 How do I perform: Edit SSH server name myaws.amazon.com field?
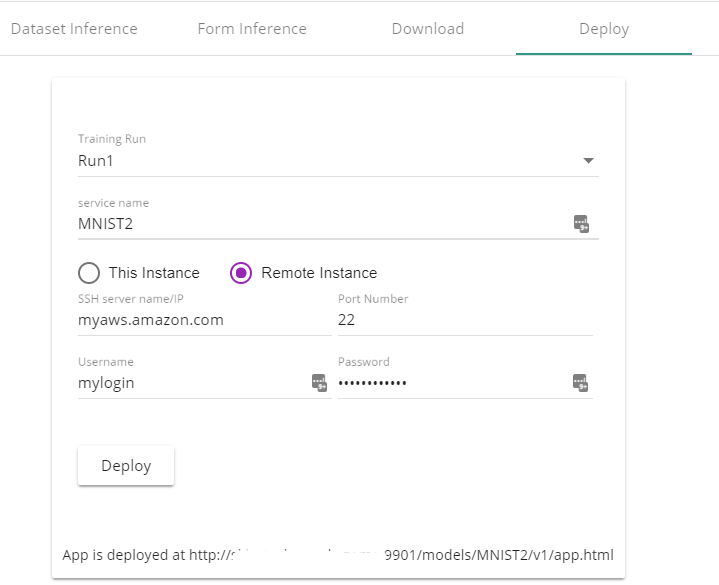coord(205,320)
